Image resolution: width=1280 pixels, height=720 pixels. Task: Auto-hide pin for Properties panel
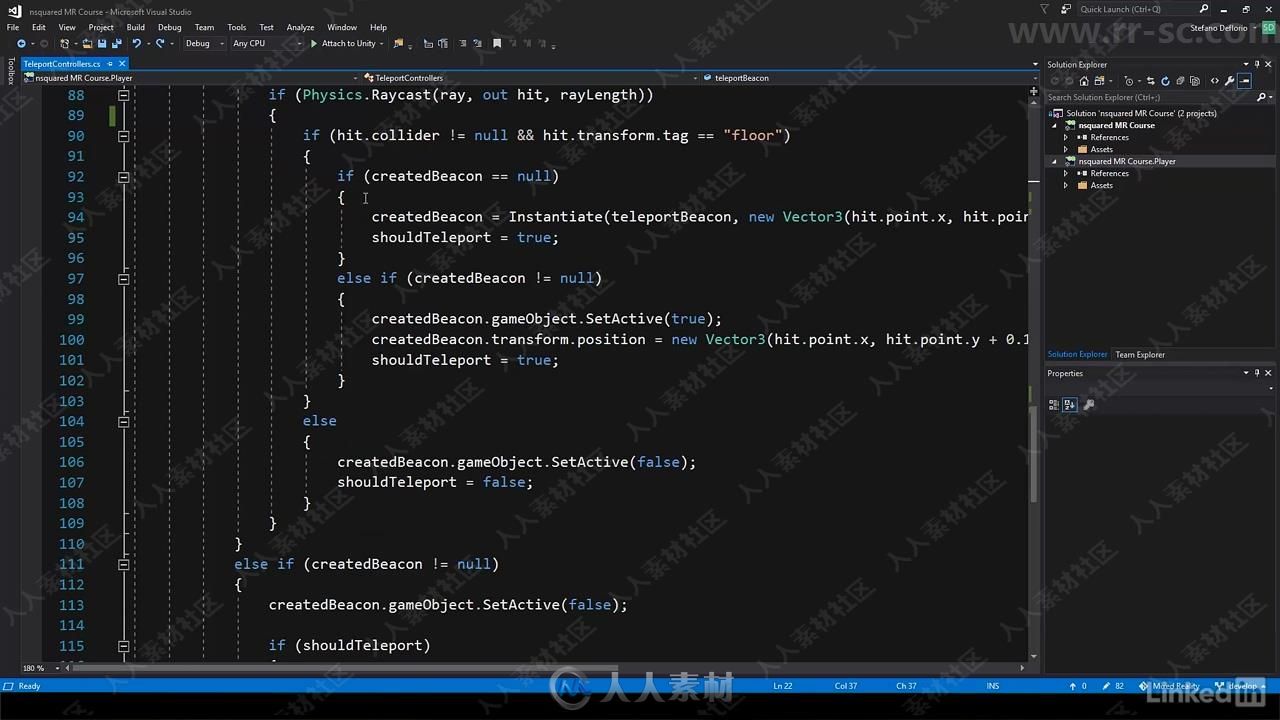point(1257,373)
